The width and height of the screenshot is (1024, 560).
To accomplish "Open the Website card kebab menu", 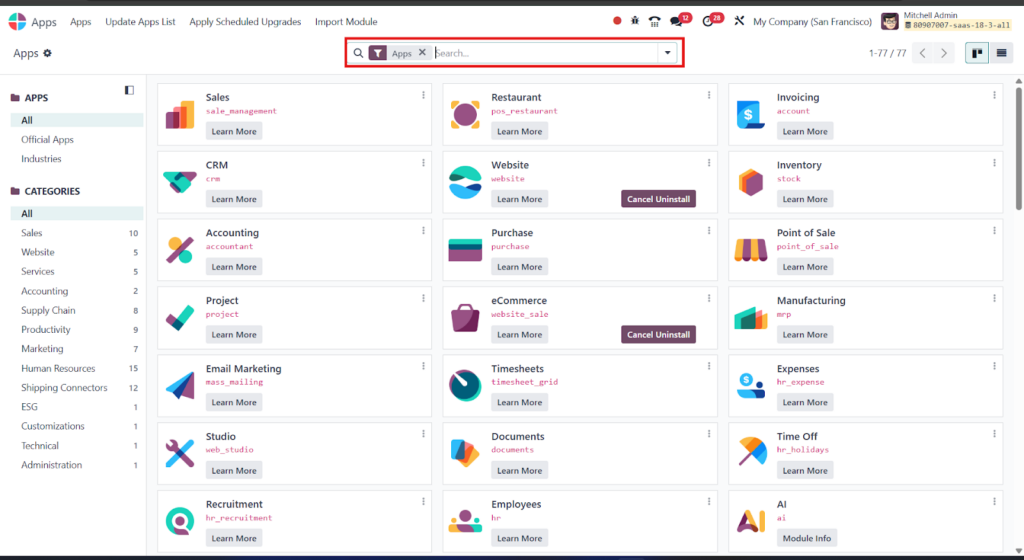I will tap(709, 163).
